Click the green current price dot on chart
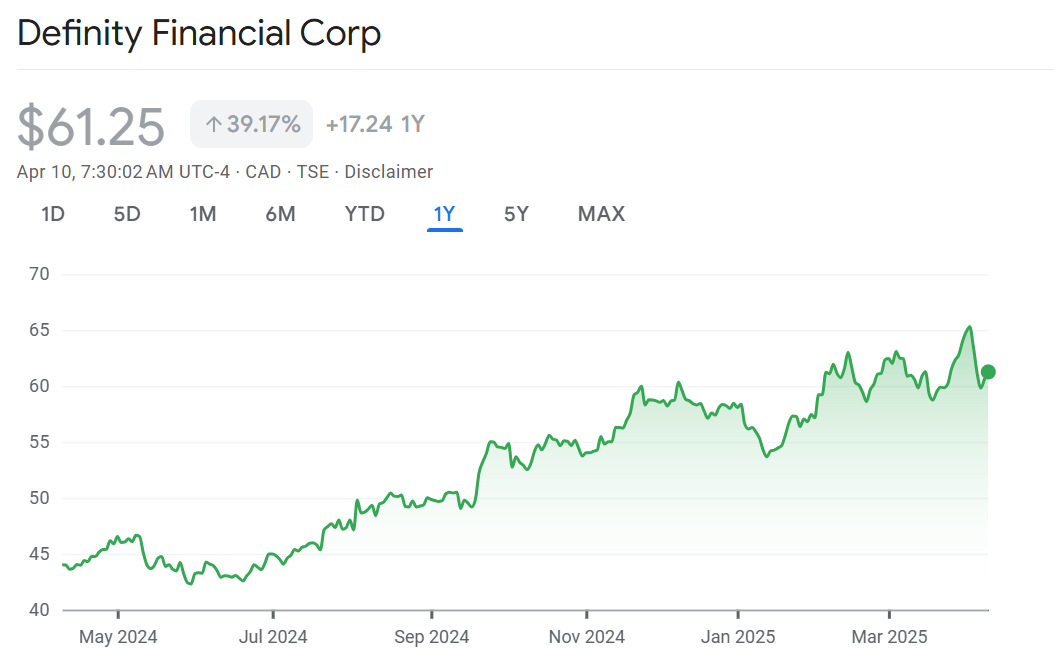 point(988,372)
